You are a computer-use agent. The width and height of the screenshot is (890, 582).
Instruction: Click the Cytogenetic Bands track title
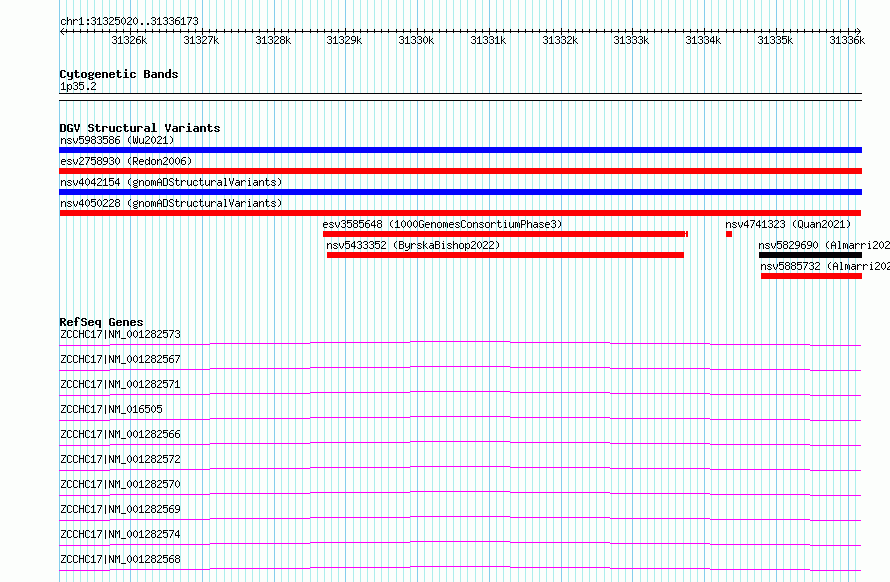119,74
